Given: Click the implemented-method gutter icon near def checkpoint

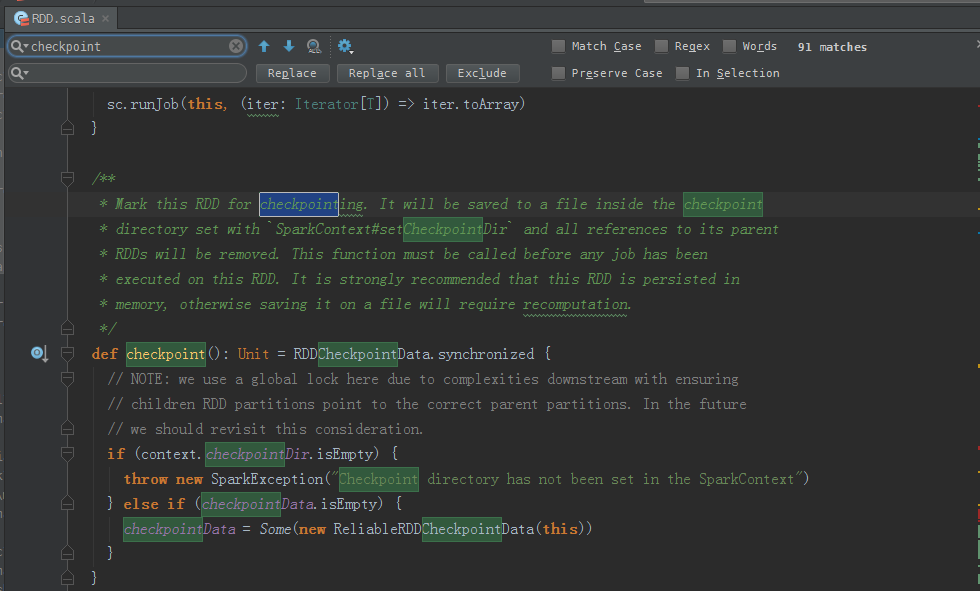Looking at the screenshot, I should tap(39, 354).
